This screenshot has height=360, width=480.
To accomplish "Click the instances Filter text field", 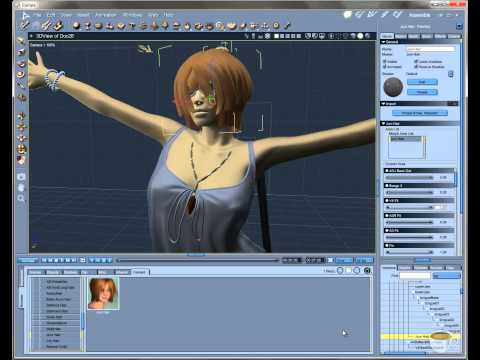I will point(415,276).
